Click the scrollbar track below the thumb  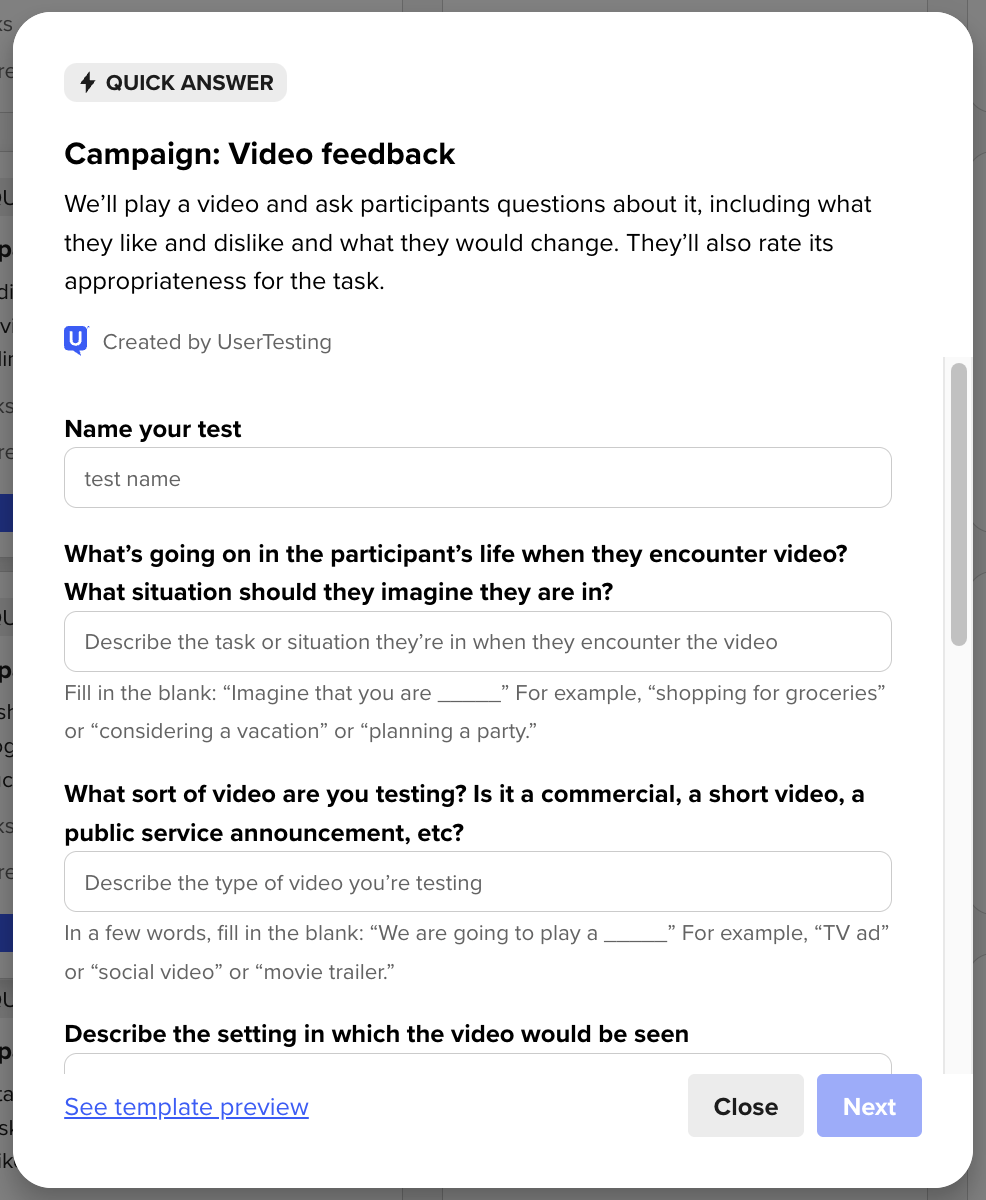pos(958,850)
